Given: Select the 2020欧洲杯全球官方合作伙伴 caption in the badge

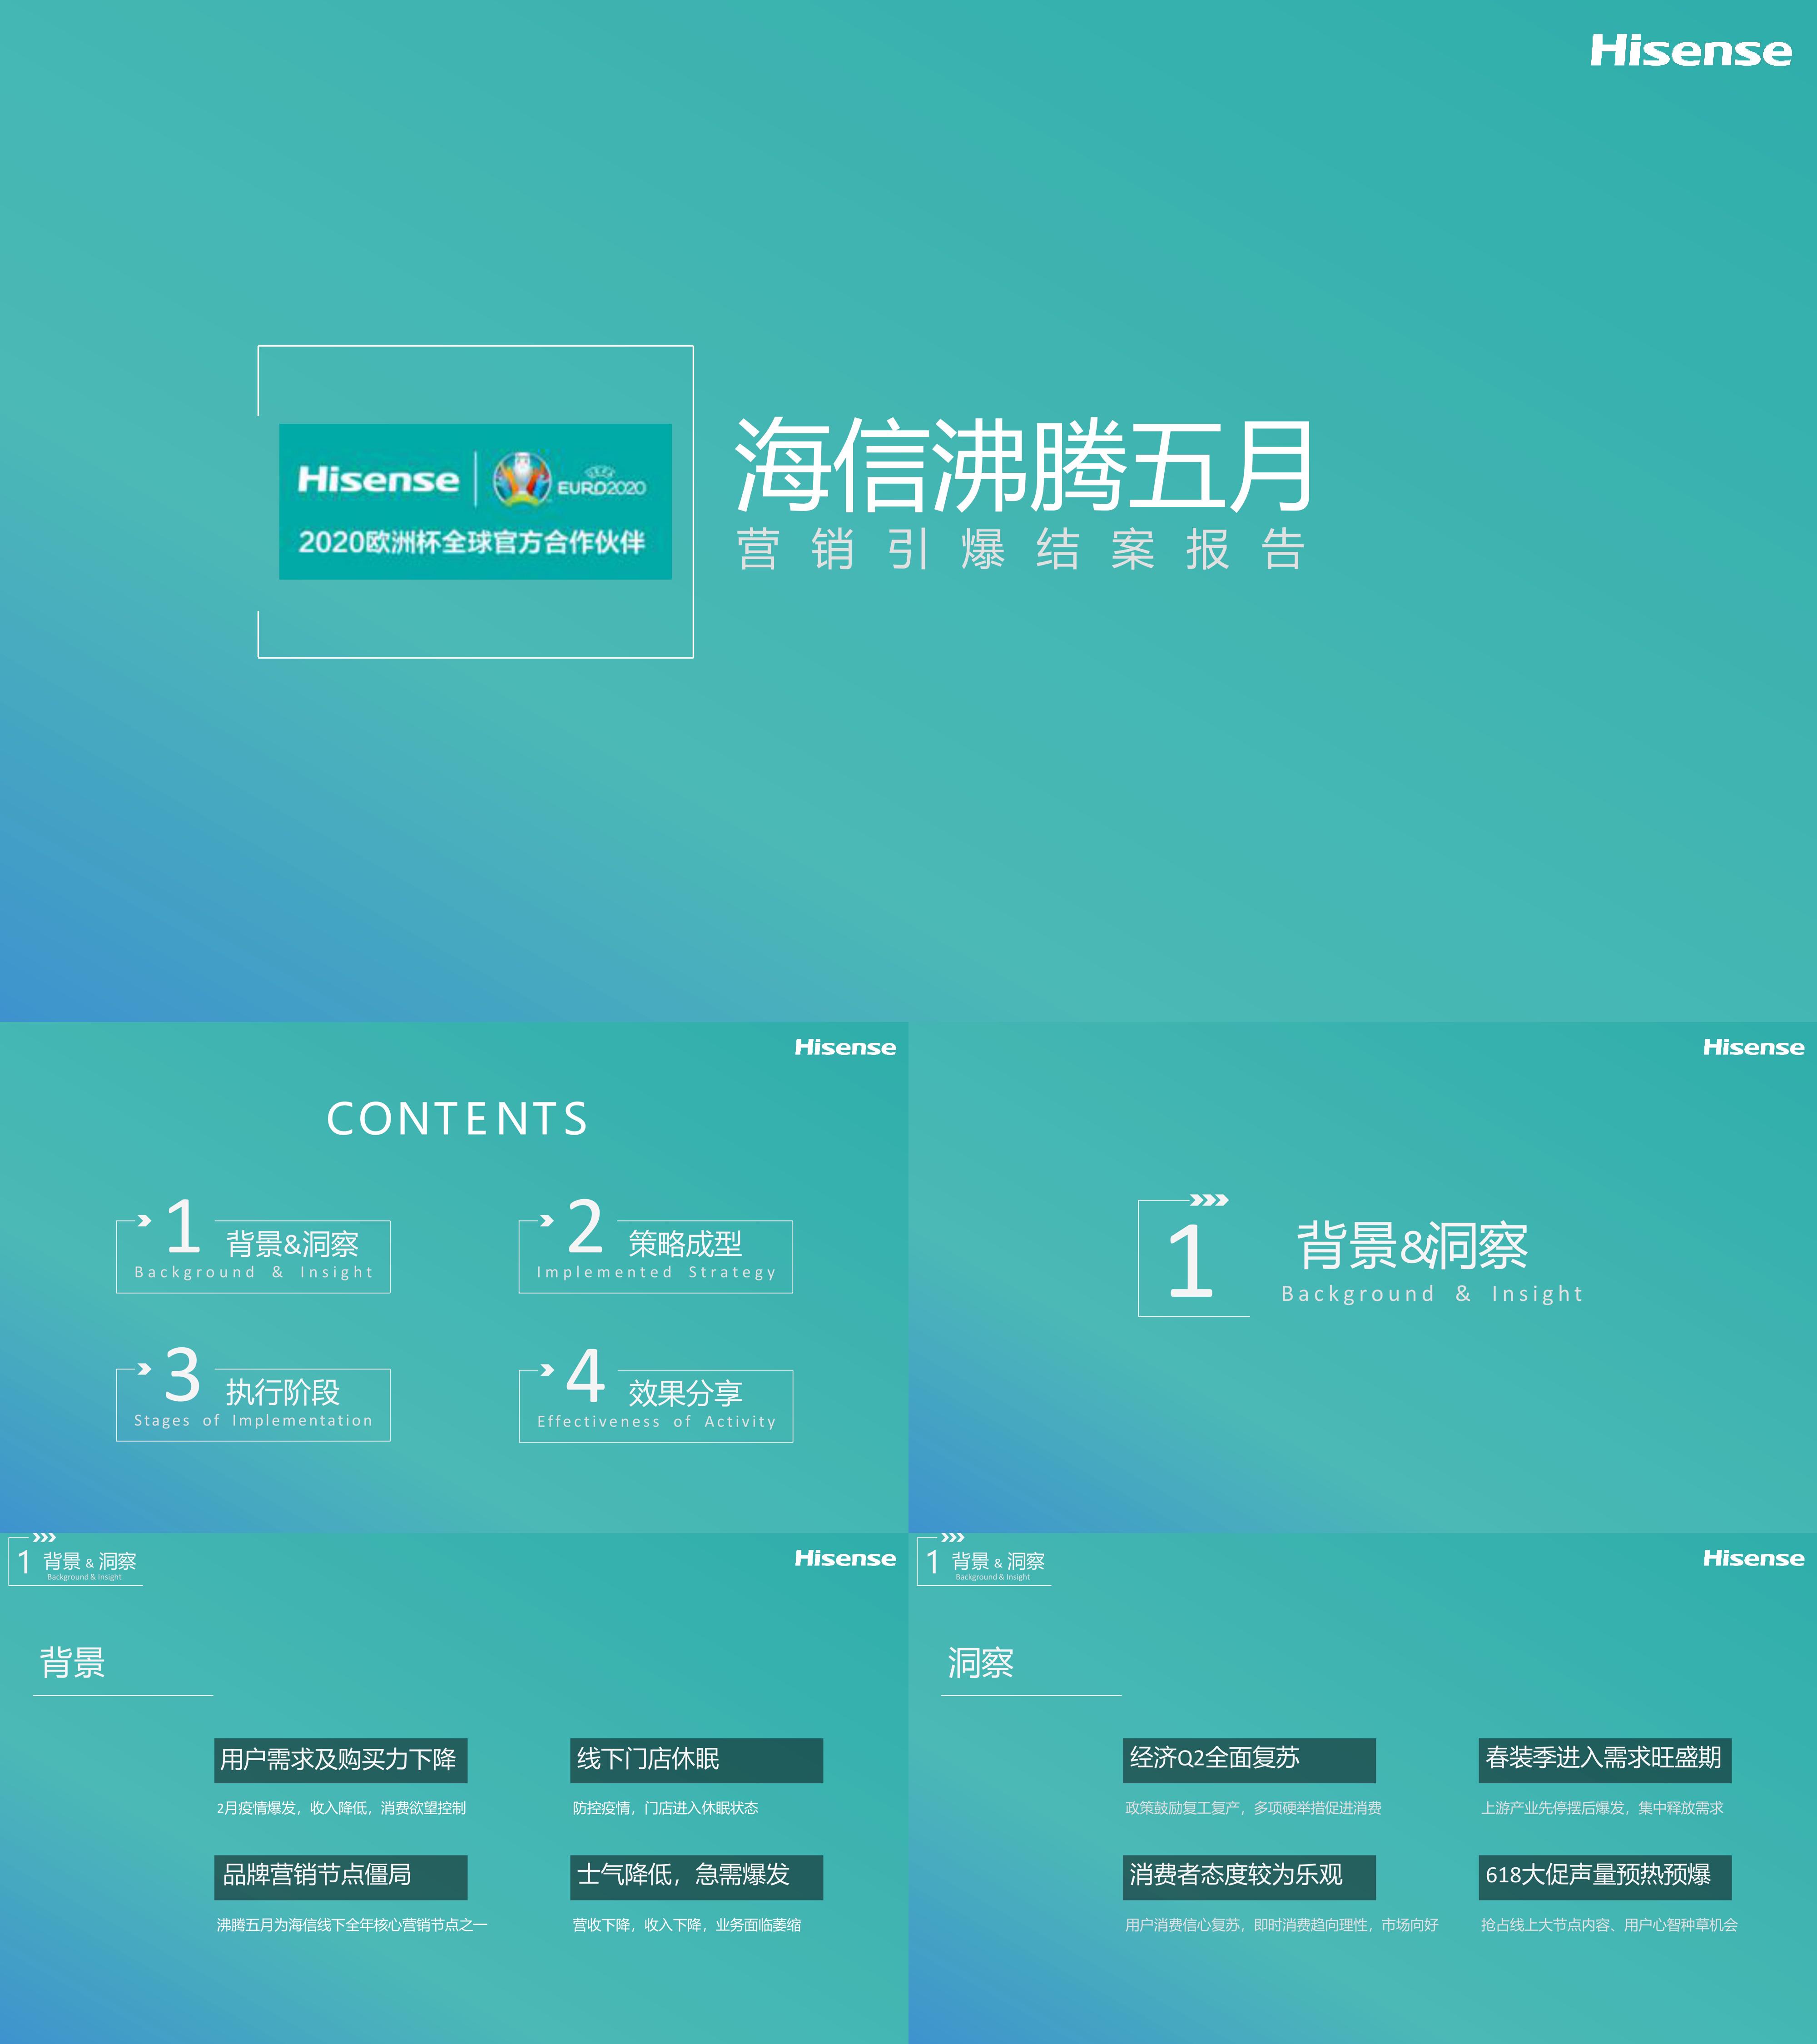Looking at the screenshot, I should (x=472, y=542).
